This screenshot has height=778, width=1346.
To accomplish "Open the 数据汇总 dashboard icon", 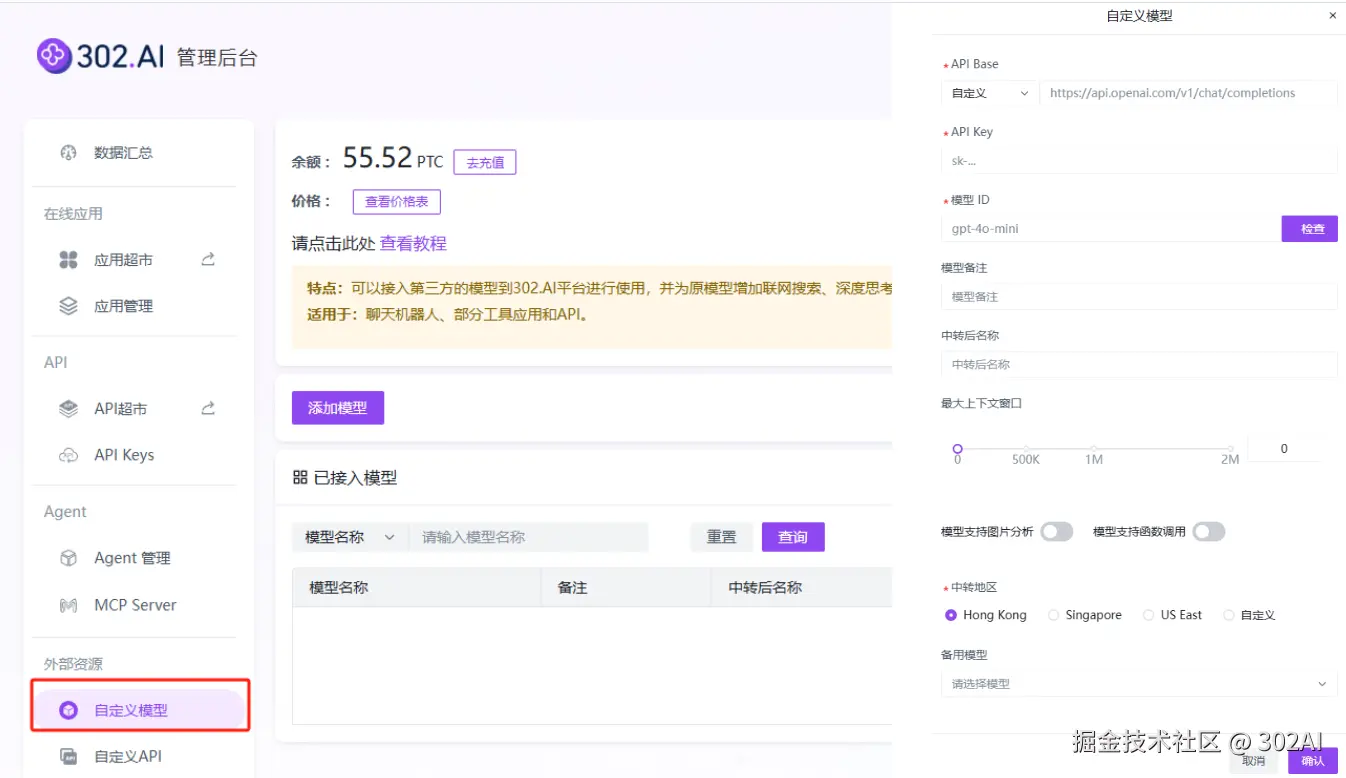I will pyautogui.click(x=67, y=152).
